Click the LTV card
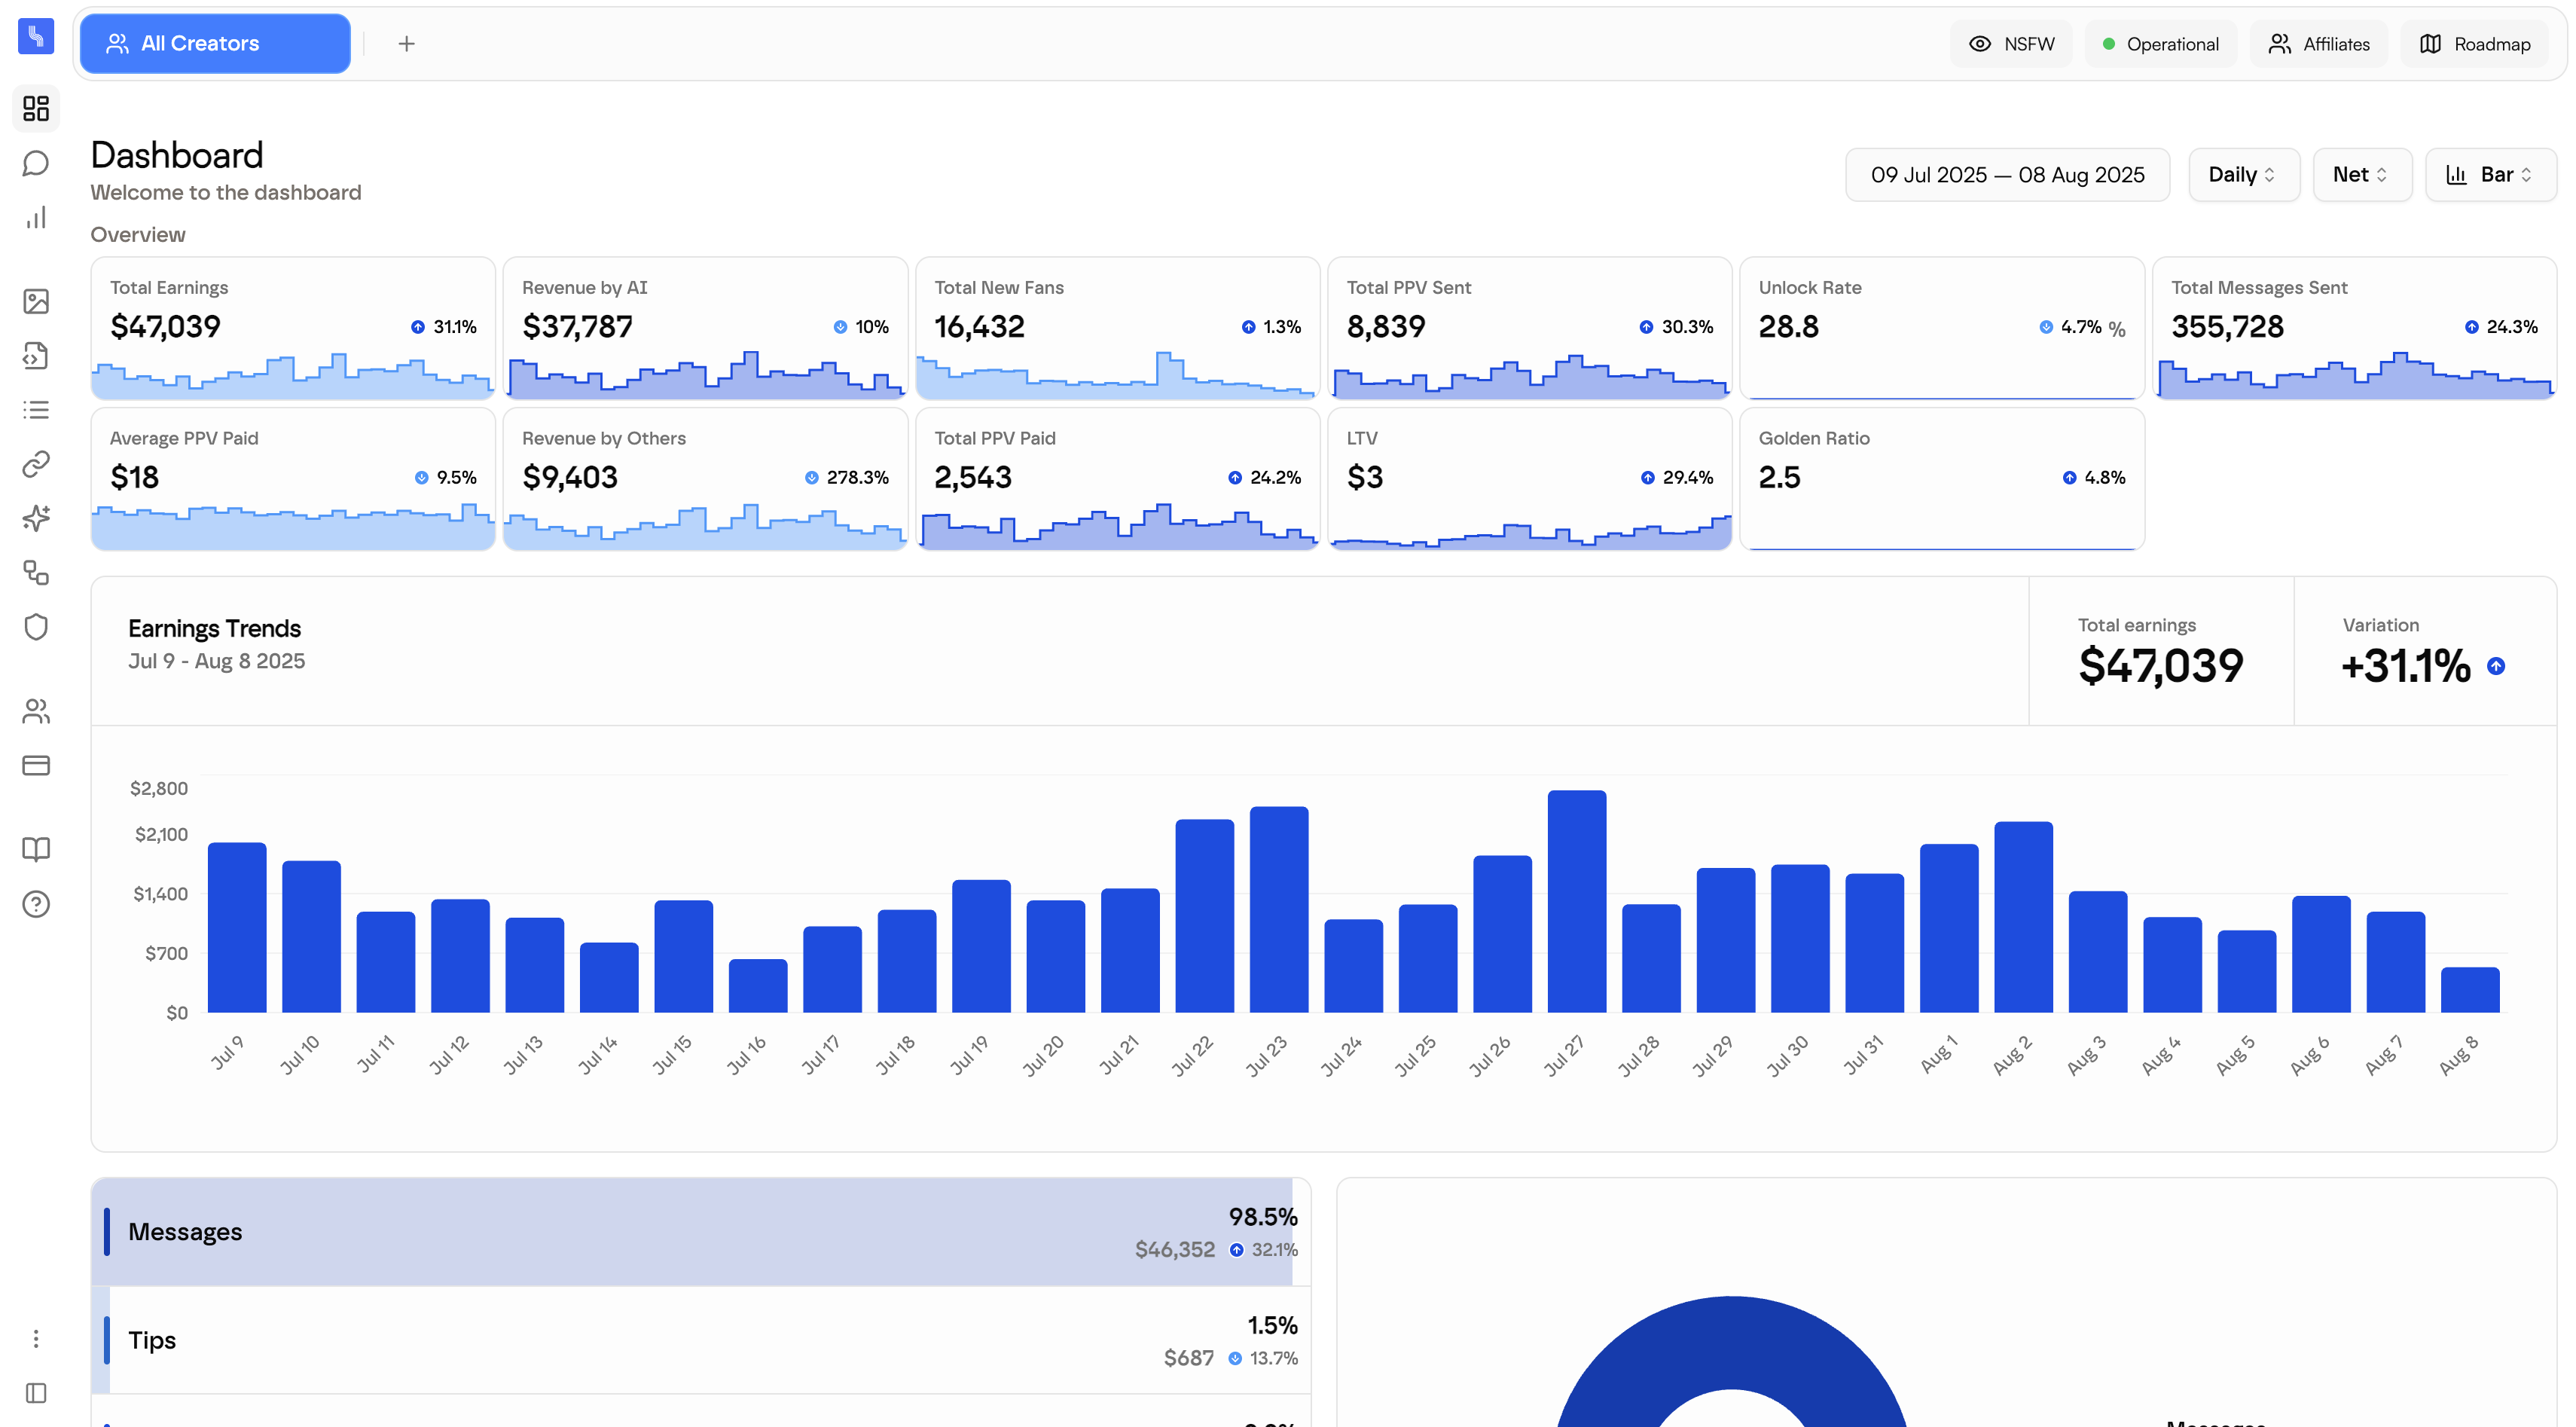The height and width of the screenshot is (1427, 2576). (x=1529, y=478)
